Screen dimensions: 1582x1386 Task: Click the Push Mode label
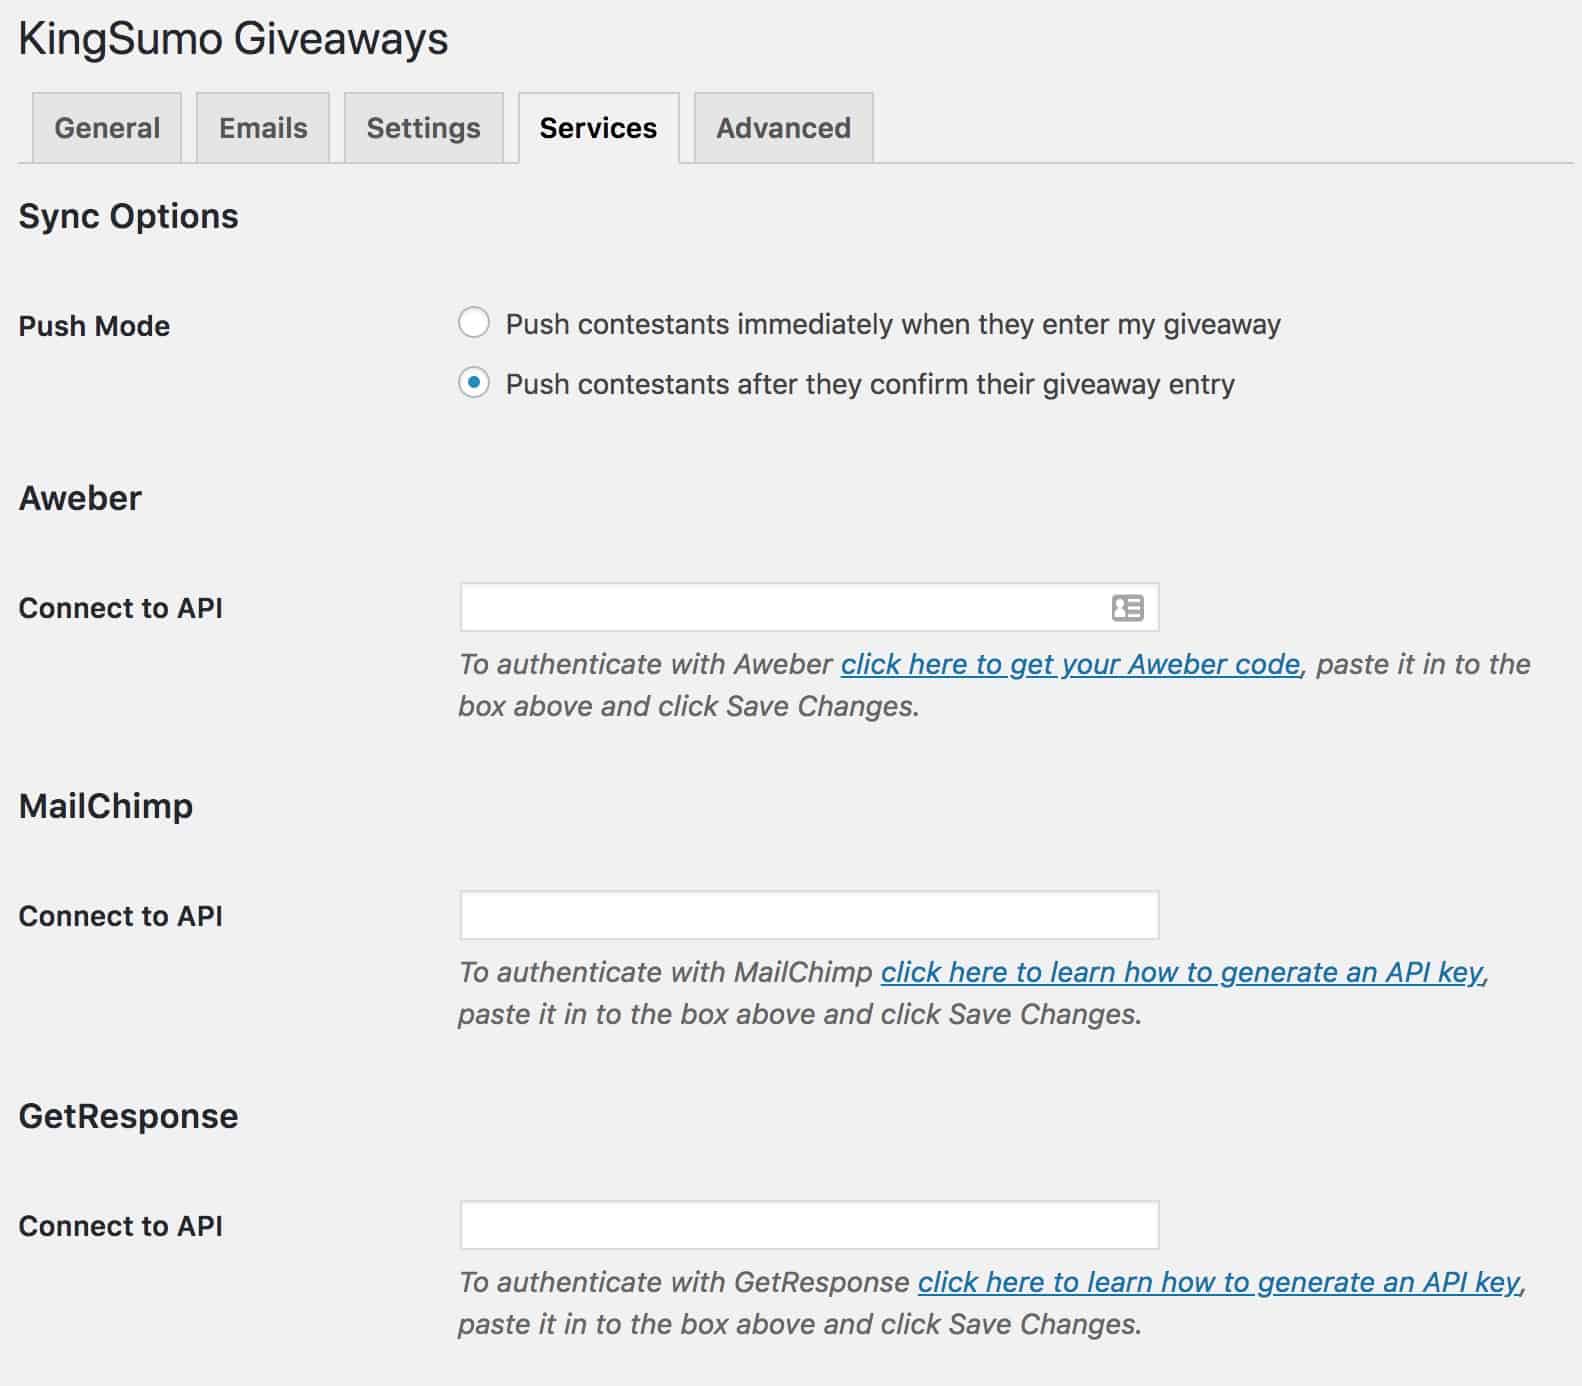pyautogui.click(x=94, y=326)
